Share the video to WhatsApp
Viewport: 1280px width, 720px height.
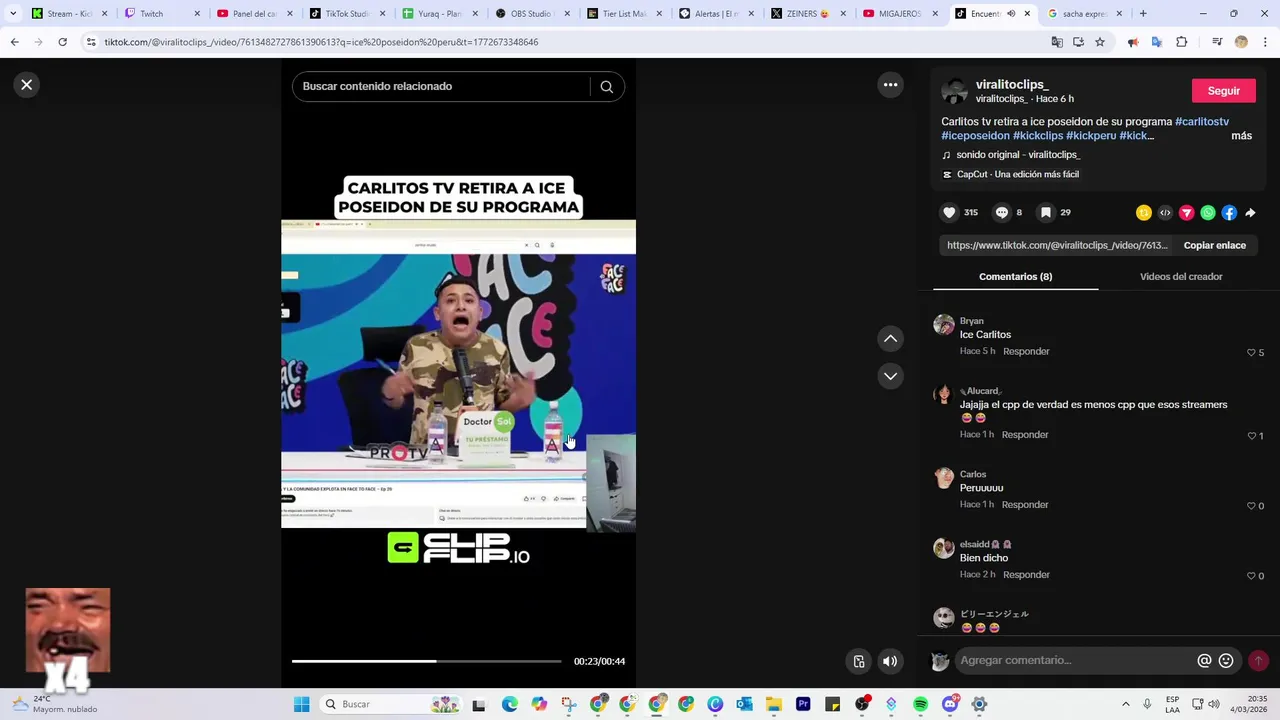[x=1208, y=212]
